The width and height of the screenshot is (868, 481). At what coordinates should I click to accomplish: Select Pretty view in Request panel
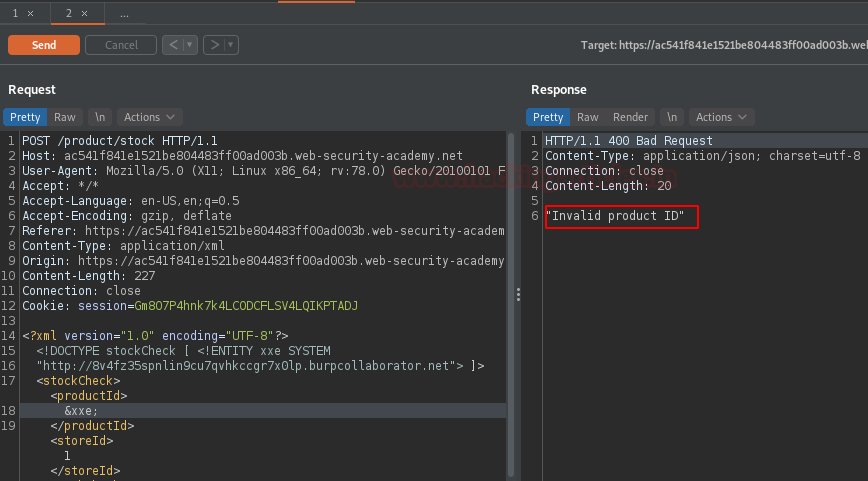tap(25, 117)
